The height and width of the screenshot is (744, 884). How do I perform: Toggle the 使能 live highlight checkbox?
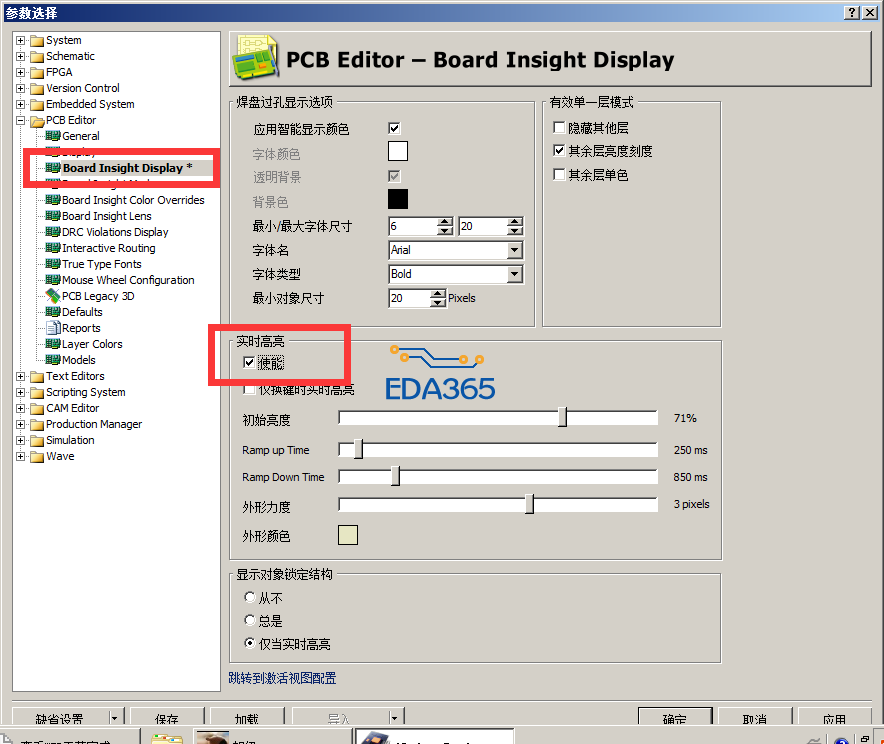coord(249,362)
